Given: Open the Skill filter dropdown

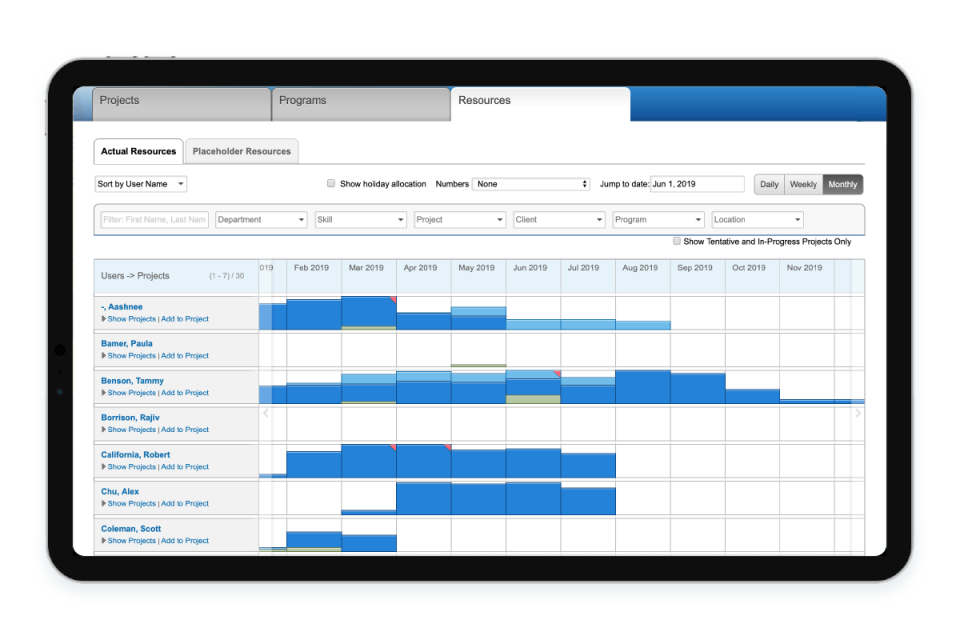Looking at the screenshot, I should point(362,219).
